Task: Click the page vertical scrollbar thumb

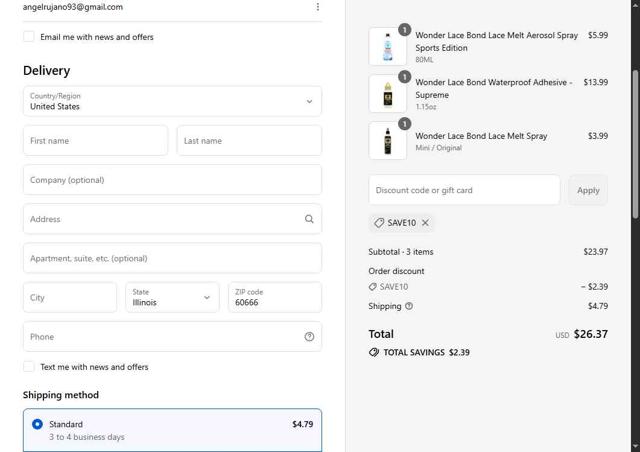Action: pyautogui.click(x=636, y=145)
